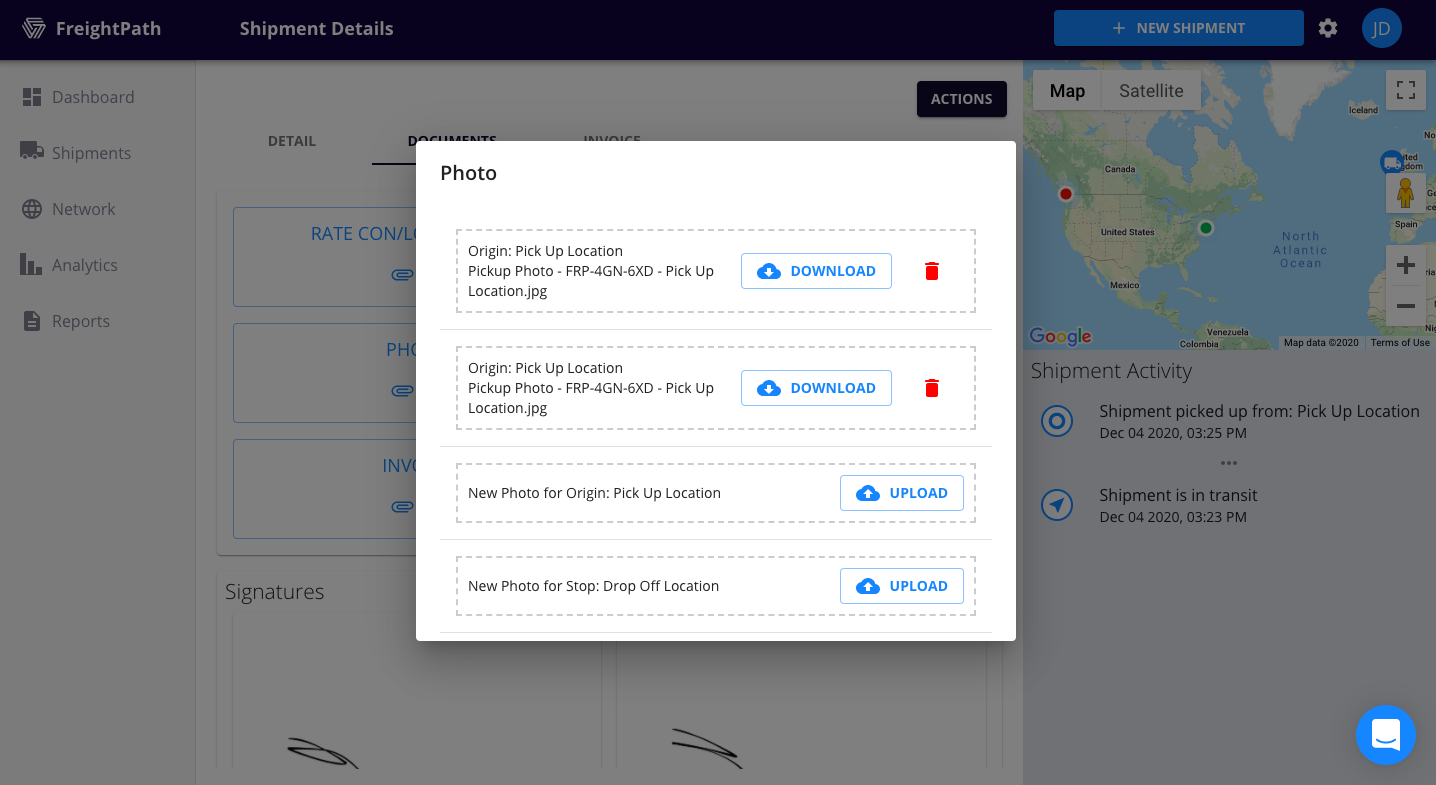Zoom in on the map
This screenshot has width=1436, height=785.
[x=1405, y=265]
